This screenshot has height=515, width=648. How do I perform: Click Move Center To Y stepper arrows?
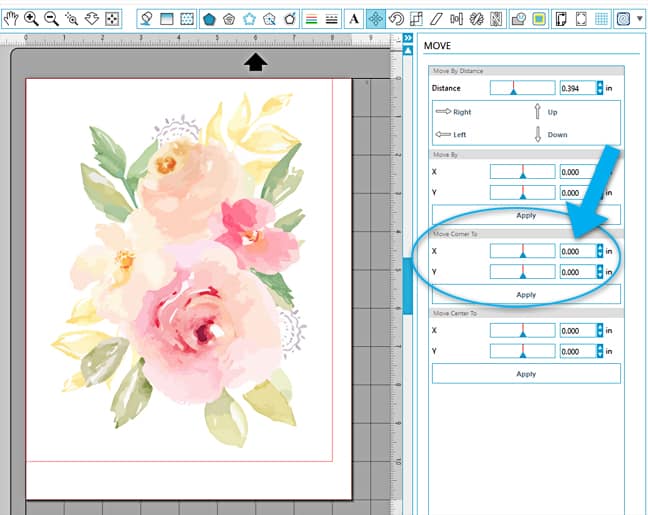click(x=600, y=351)
